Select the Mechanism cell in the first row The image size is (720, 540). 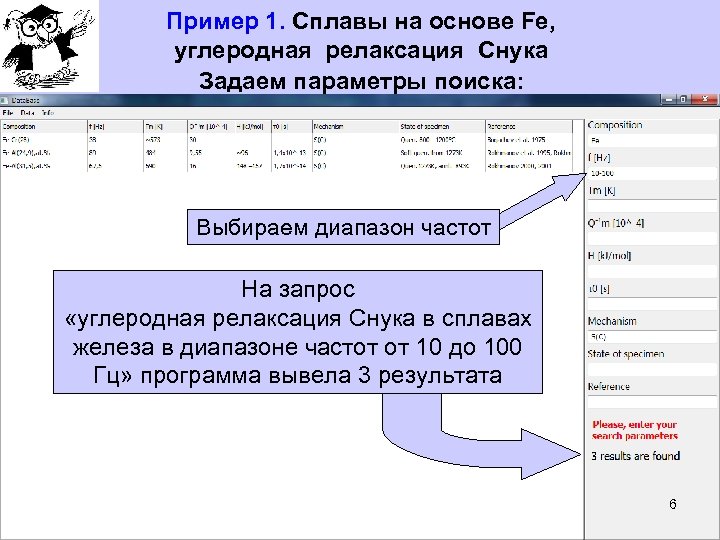(x=355, y=140)
